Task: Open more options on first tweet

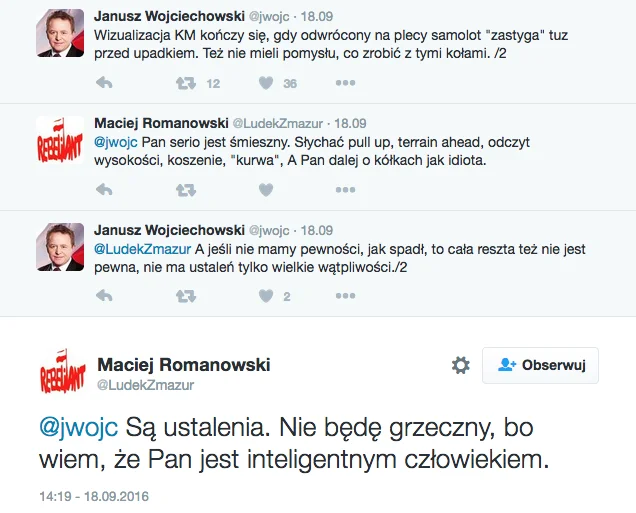Action: pyautogui.click(x=345, y=83)
